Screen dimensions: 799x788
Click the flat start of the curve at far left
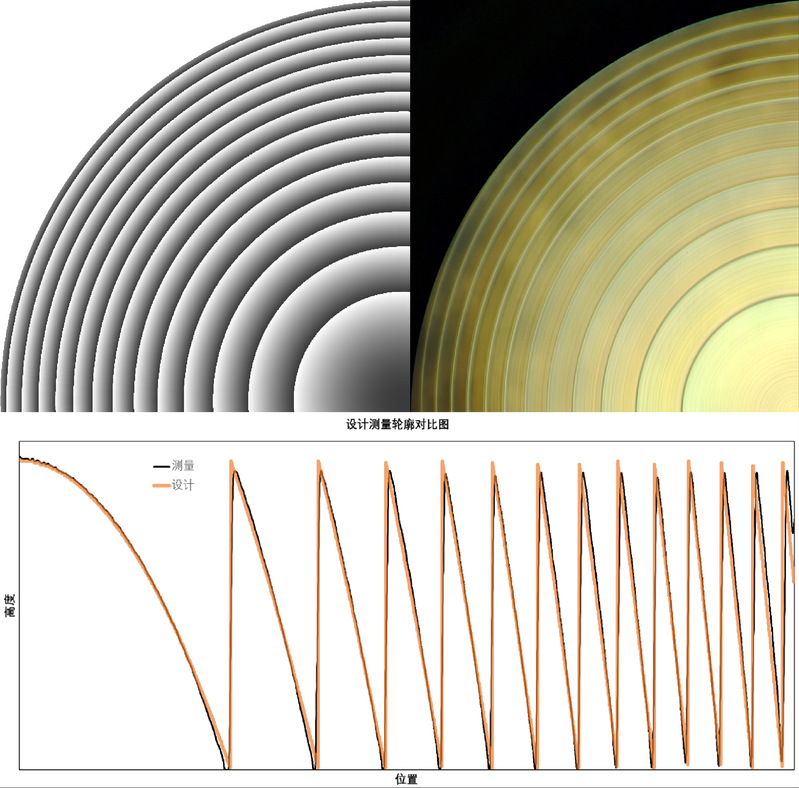tap(28, 460)
